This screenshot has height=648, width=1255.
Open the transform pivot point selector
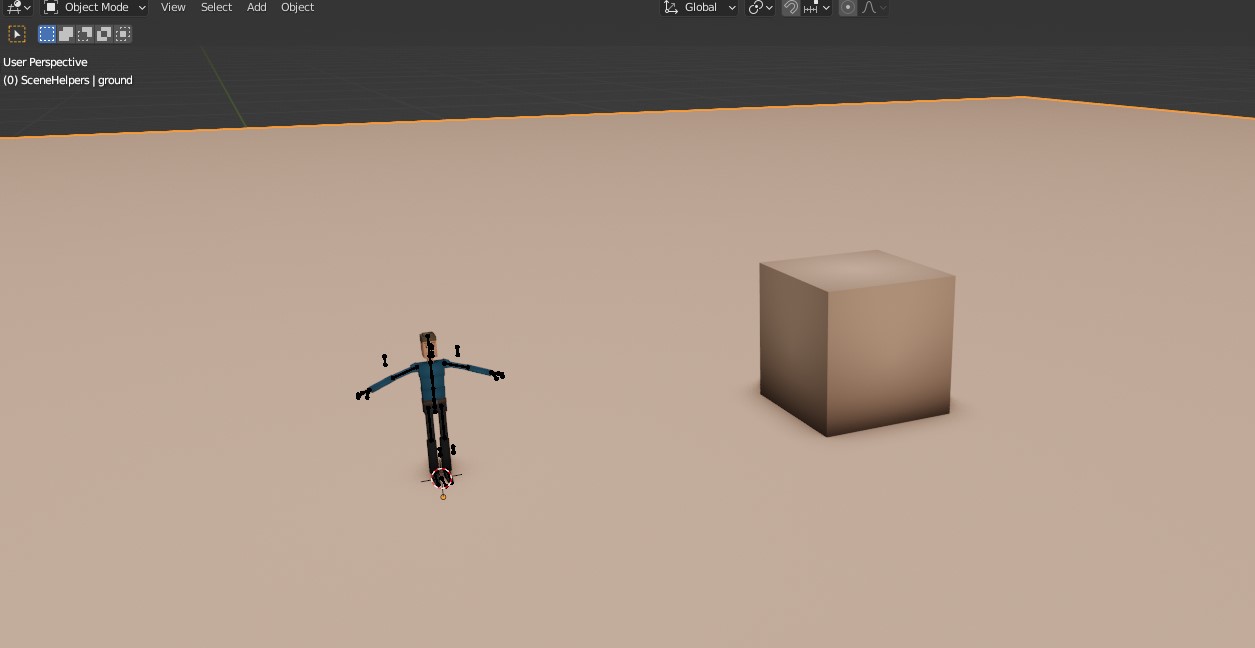coord(760,7)
